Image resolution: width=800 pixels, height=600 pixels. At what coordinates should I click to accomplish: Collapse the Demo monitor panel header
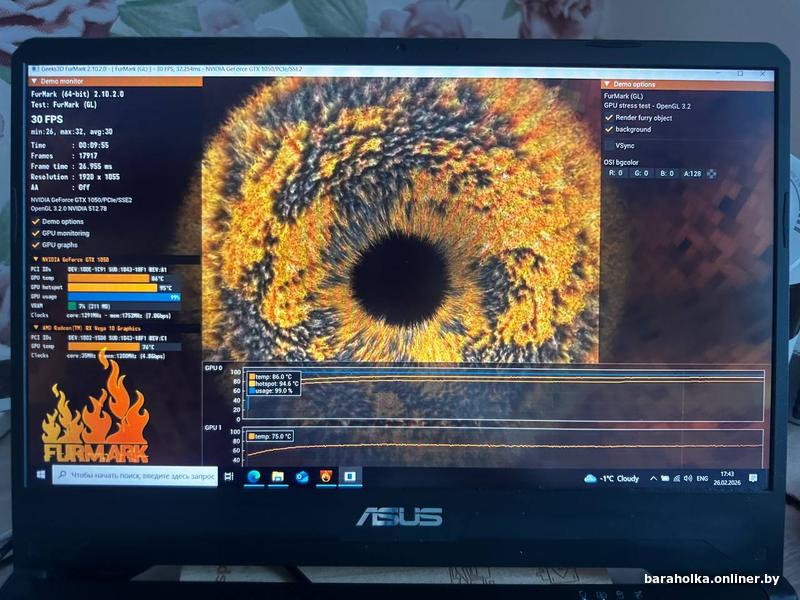115,81
